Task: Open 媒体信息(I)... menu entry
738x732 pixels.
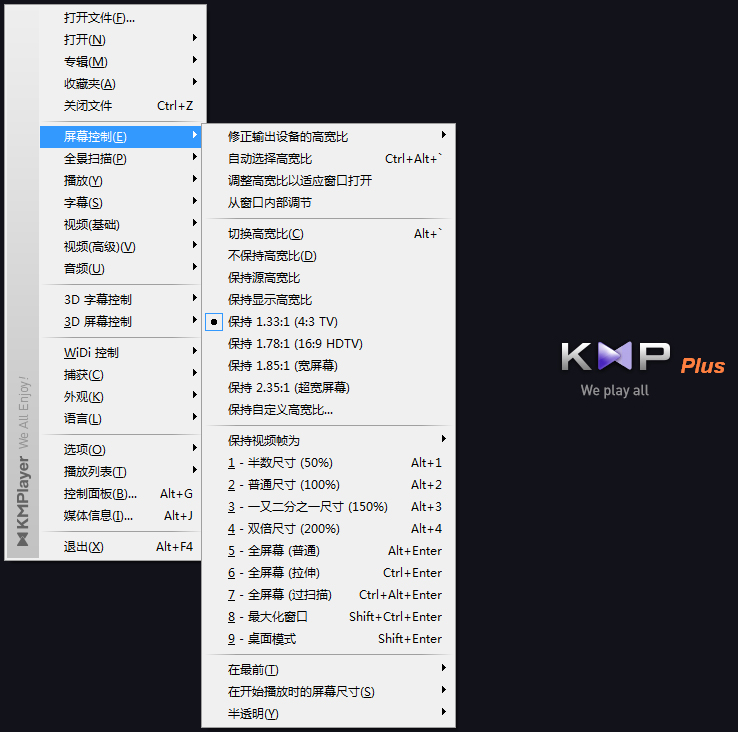Action: pos(98,516)
